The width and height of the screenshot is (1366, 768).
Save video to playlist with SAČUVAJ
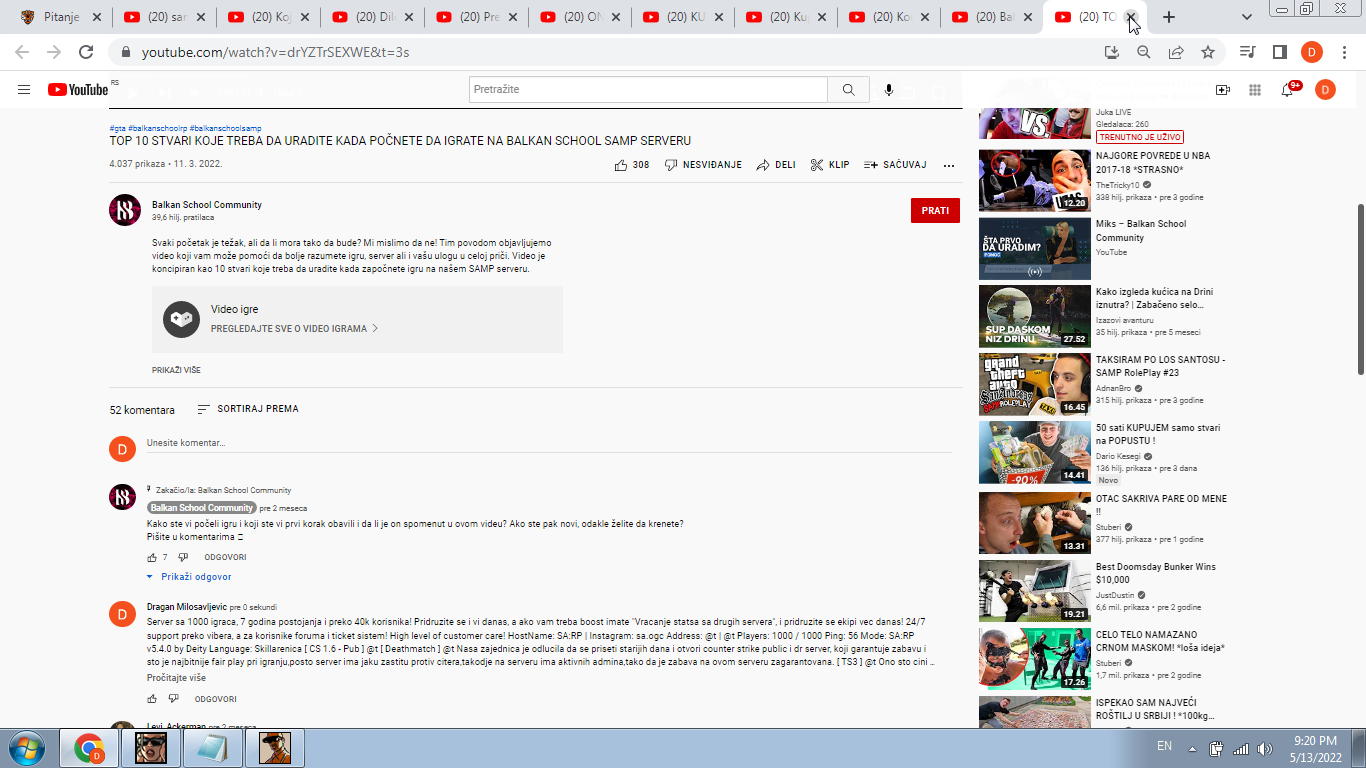[895, 165]
